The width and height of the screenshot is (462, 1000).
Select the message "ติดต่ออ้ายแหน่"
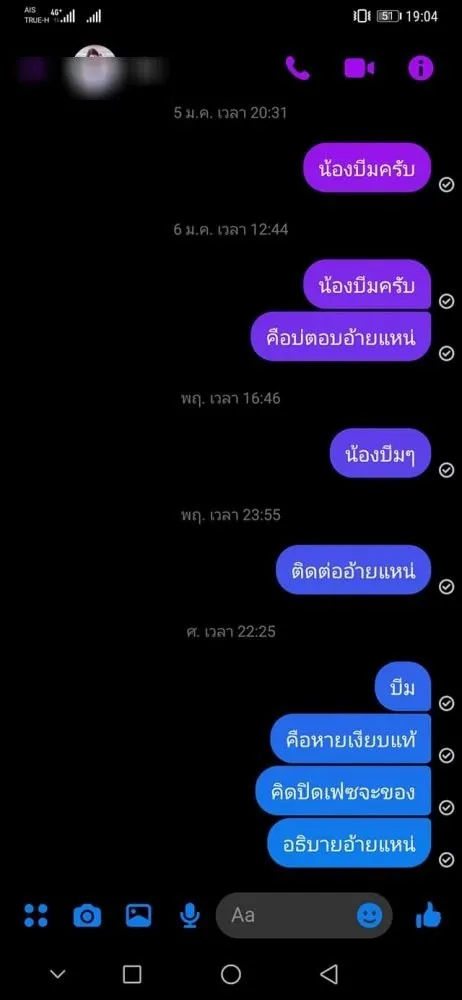354,570
